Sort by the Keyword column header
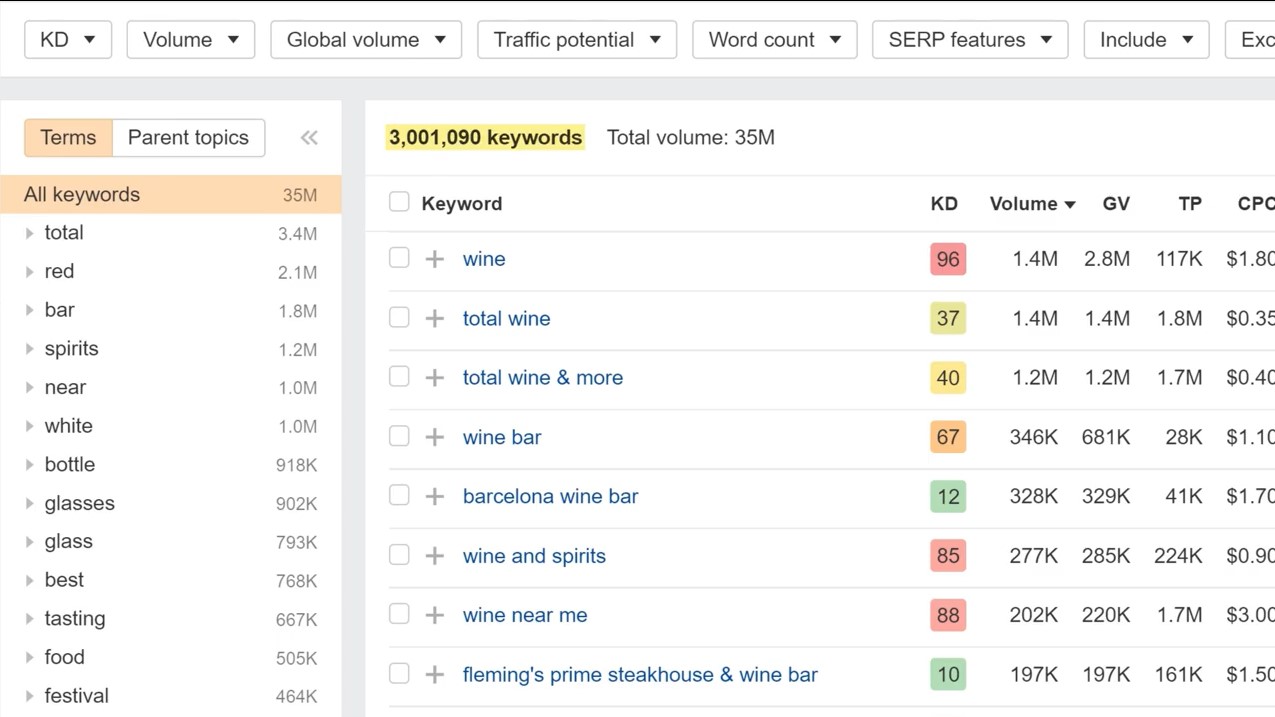The width and height of the screenshot is (1275, 717). click(x=462, y=204)
